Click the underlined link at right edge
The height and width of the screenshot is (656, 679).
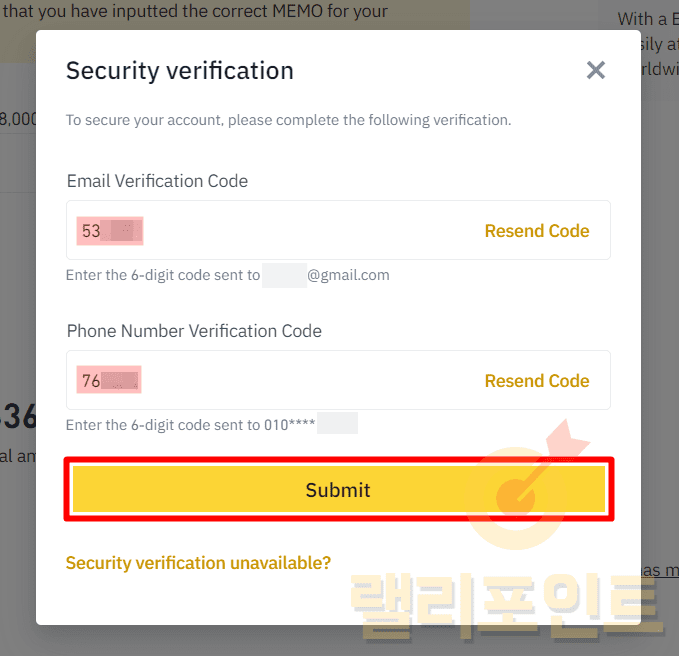660,570
